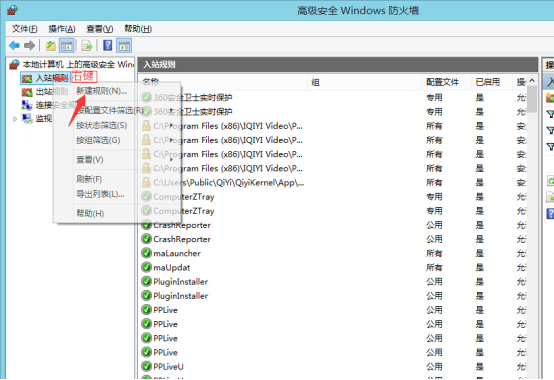Viewport: 554px width, 380px height.
Task: Open the 查看(V) context menu submenu
Action: click(90, 160)
